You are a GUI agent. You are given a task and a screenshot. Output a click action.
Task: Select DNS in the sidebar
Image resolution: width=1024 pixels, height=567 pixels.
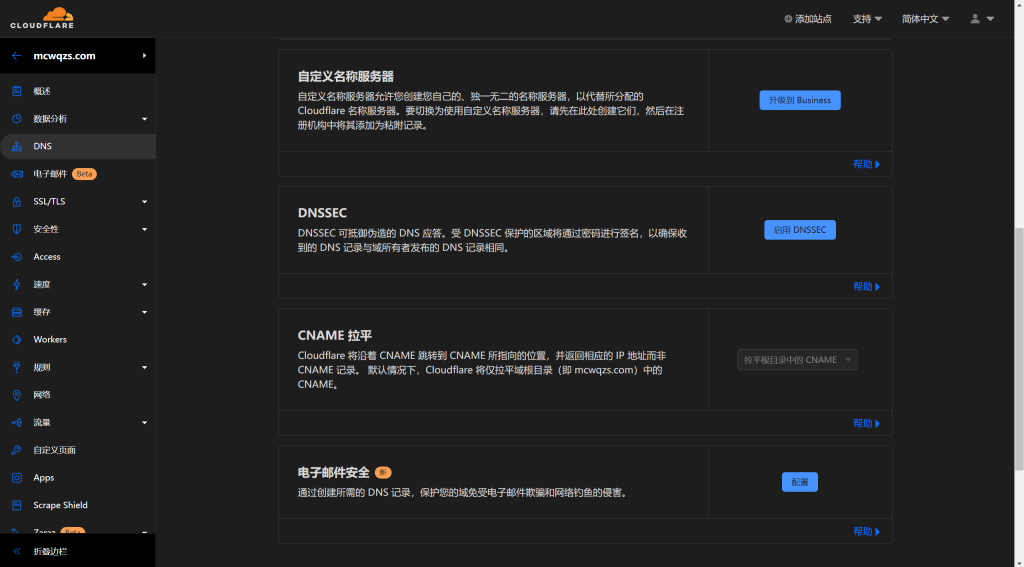click(x=78, y=146)
